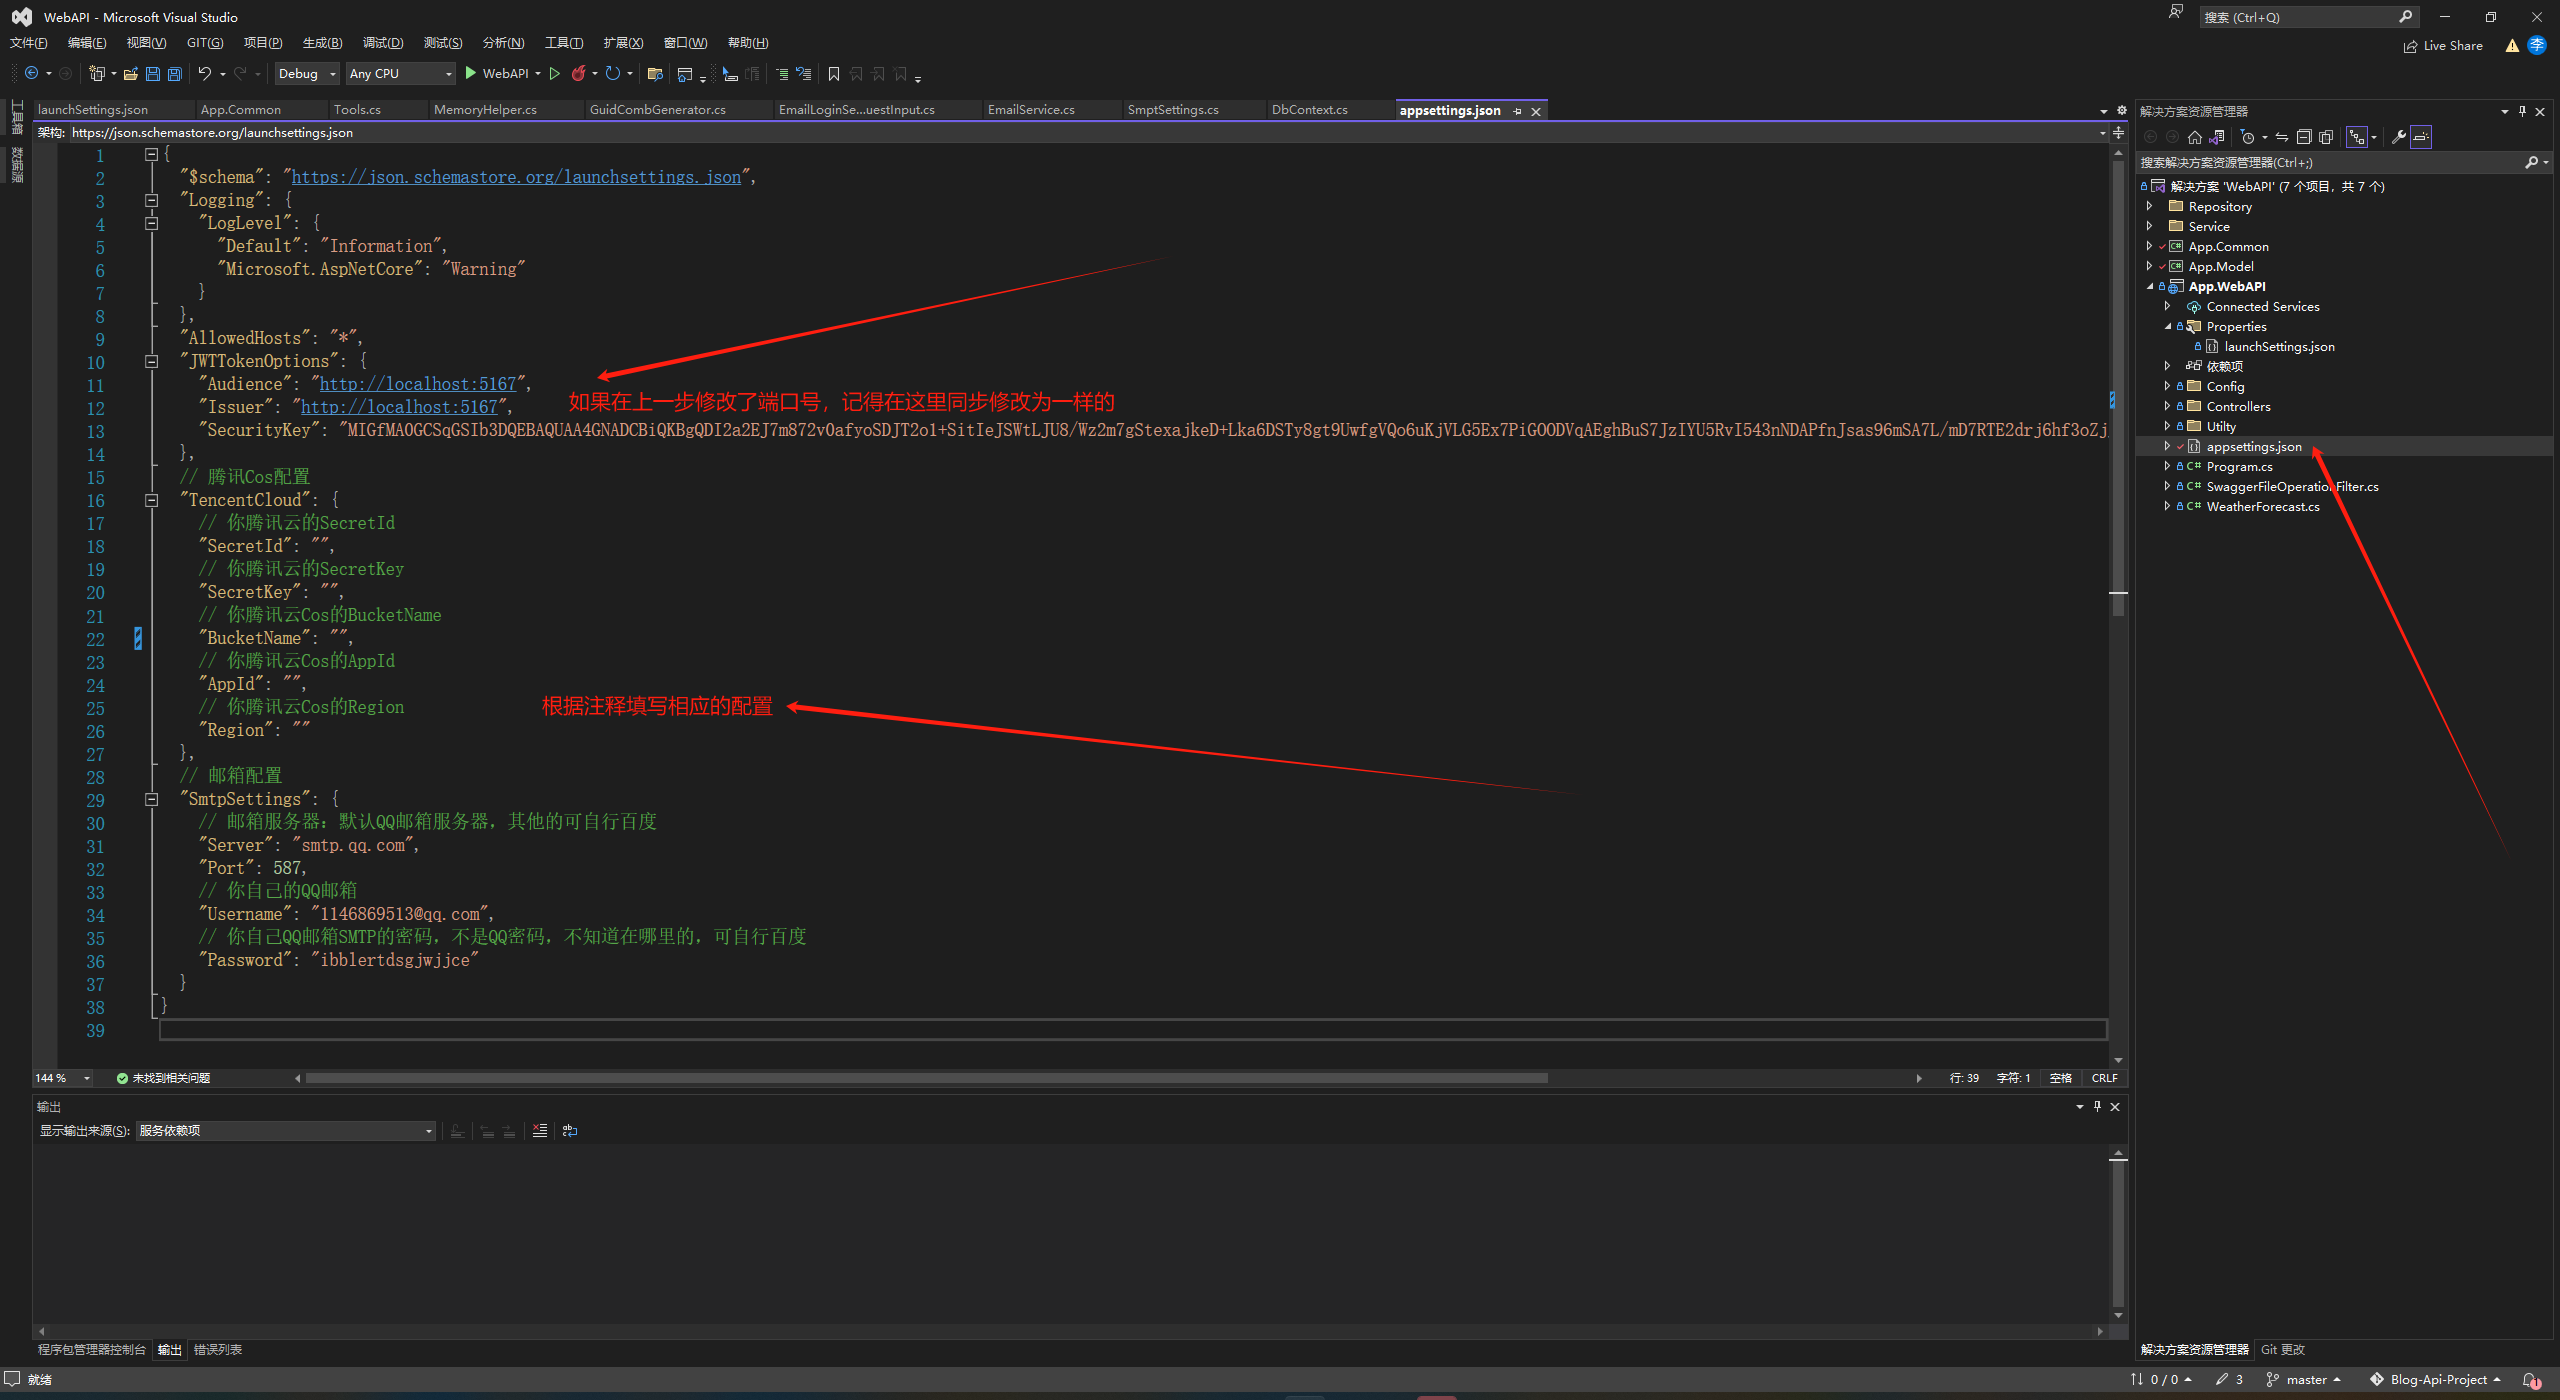
Task: Open the Git 更改 tab at bottom
Action: pos(2283,1350)
